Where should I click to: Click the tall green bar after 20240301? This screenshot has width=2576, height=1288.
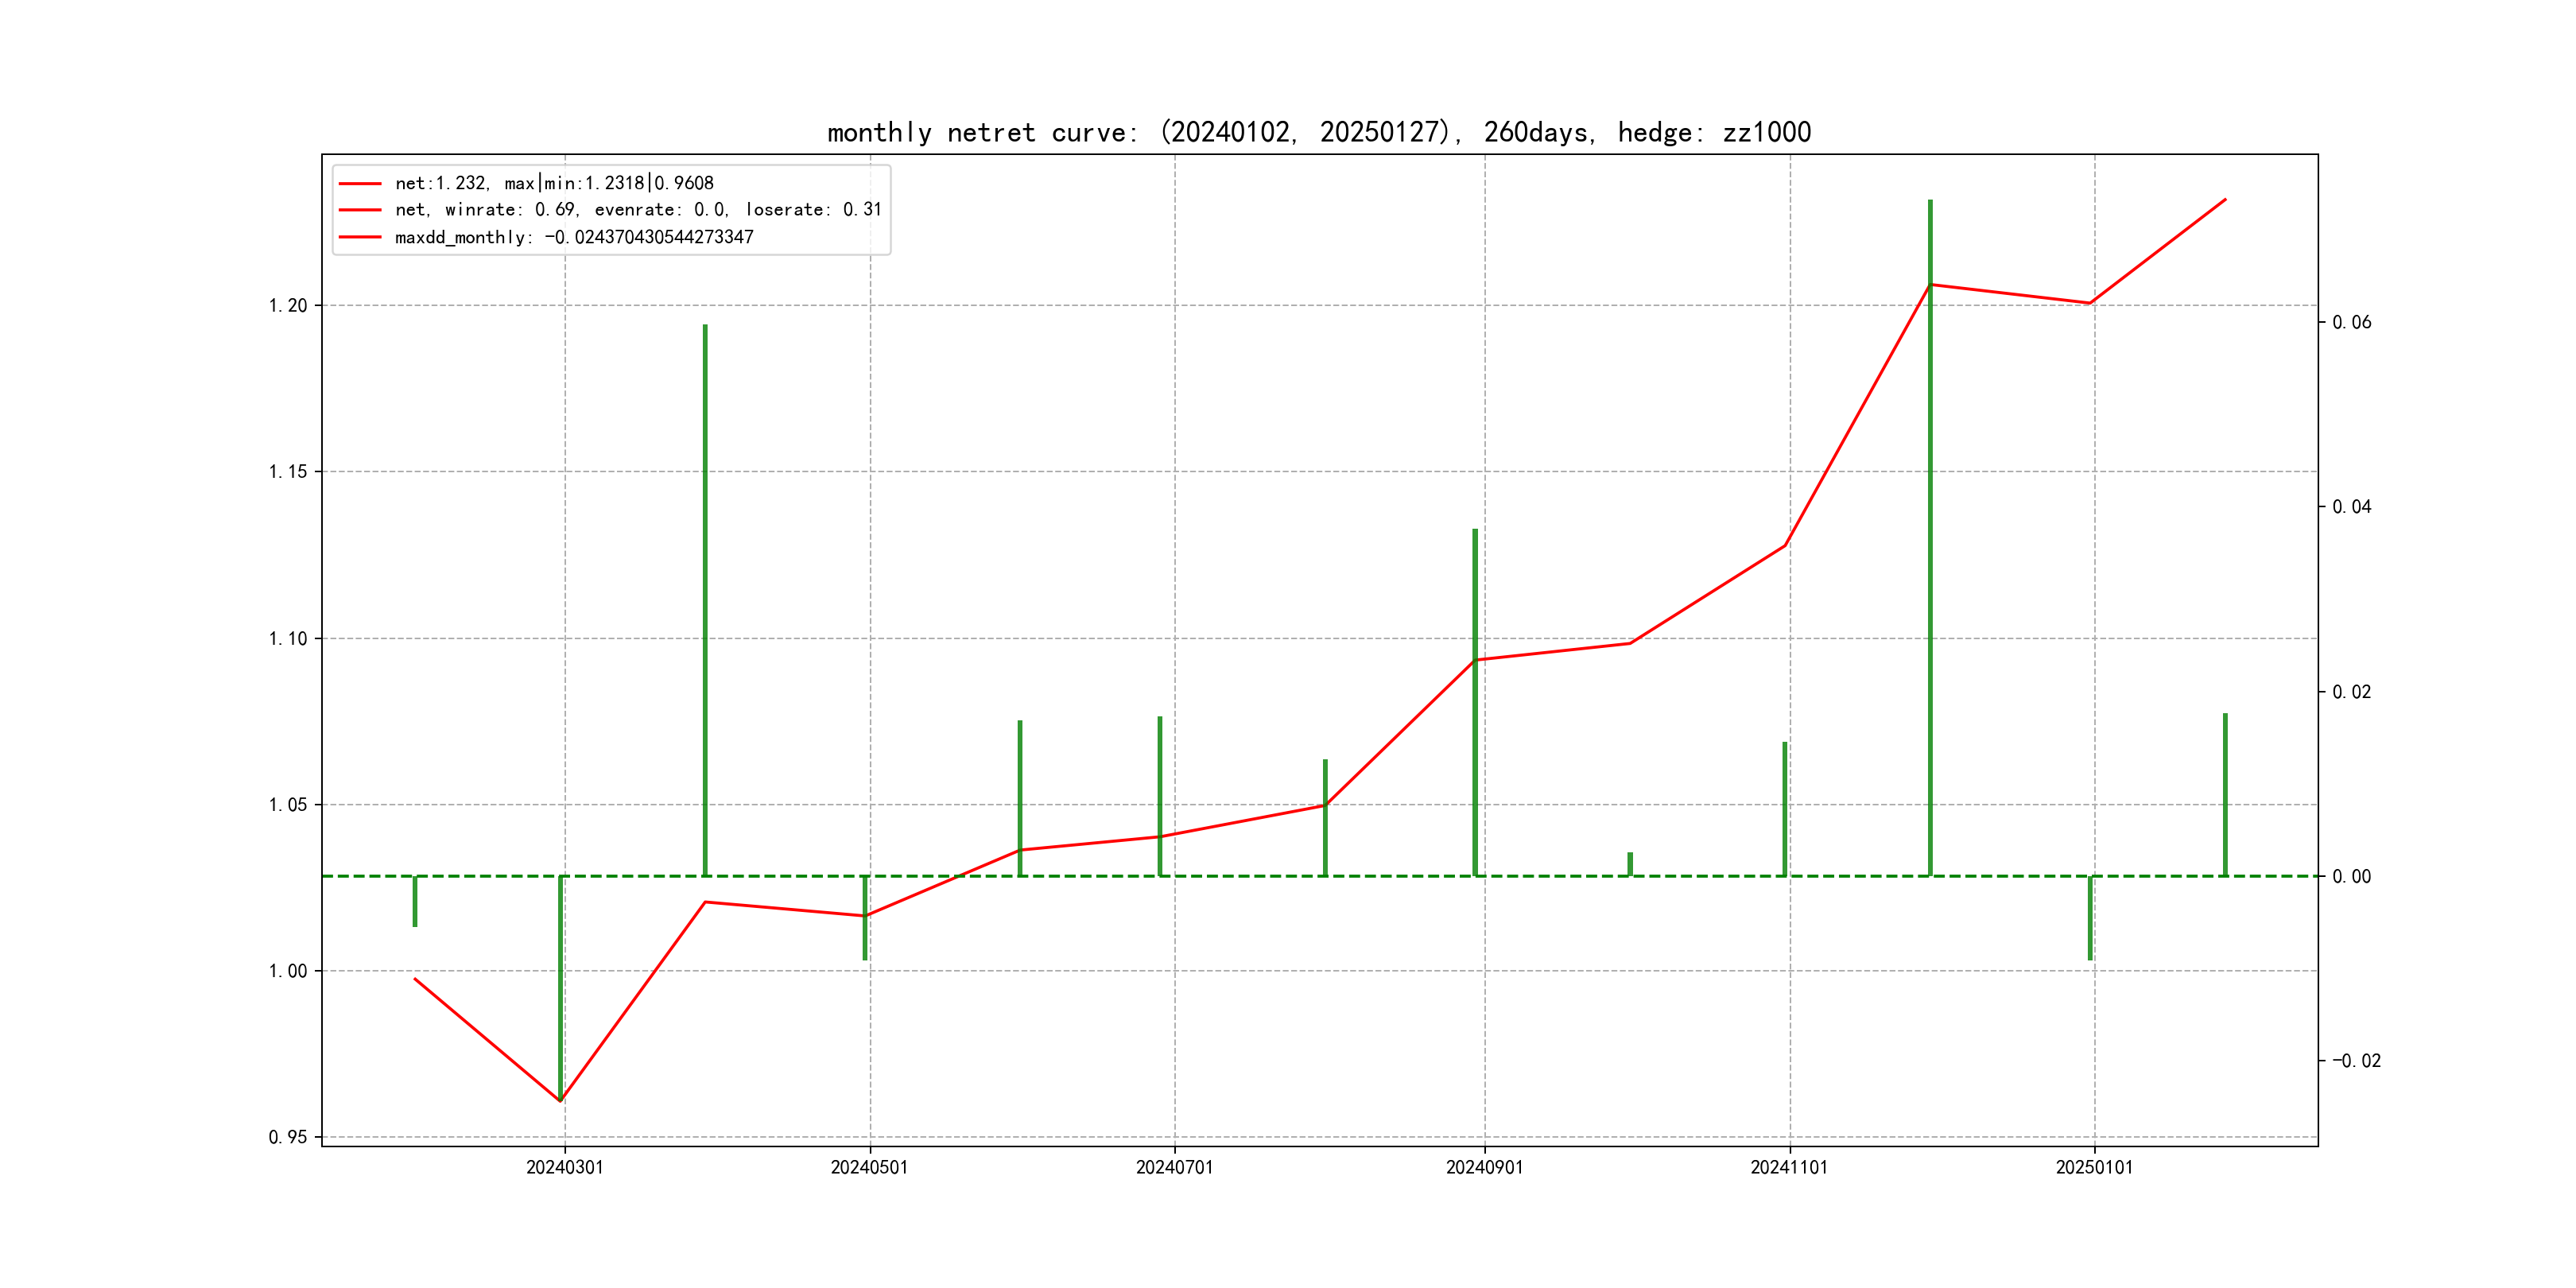pos(705,600)
